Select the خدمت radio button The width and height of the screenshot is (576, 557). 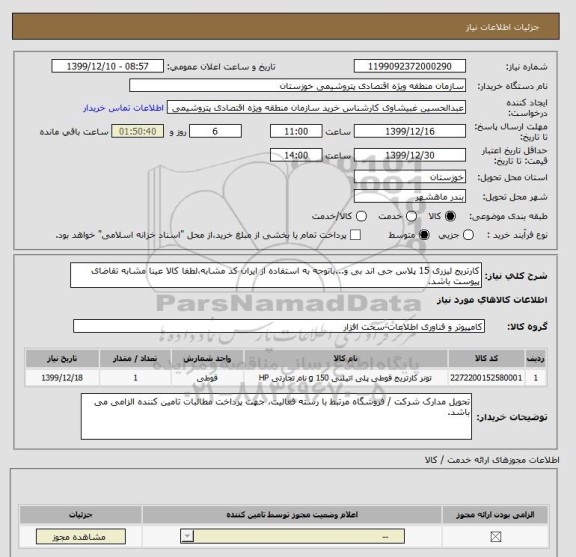411,216
